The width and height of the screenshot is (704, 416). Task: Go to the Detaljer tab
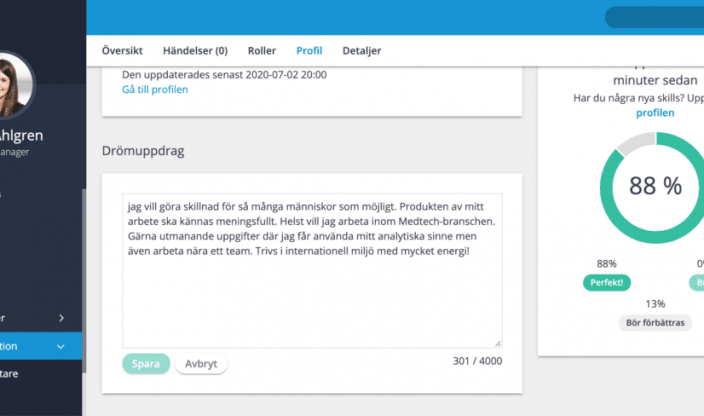361,50
